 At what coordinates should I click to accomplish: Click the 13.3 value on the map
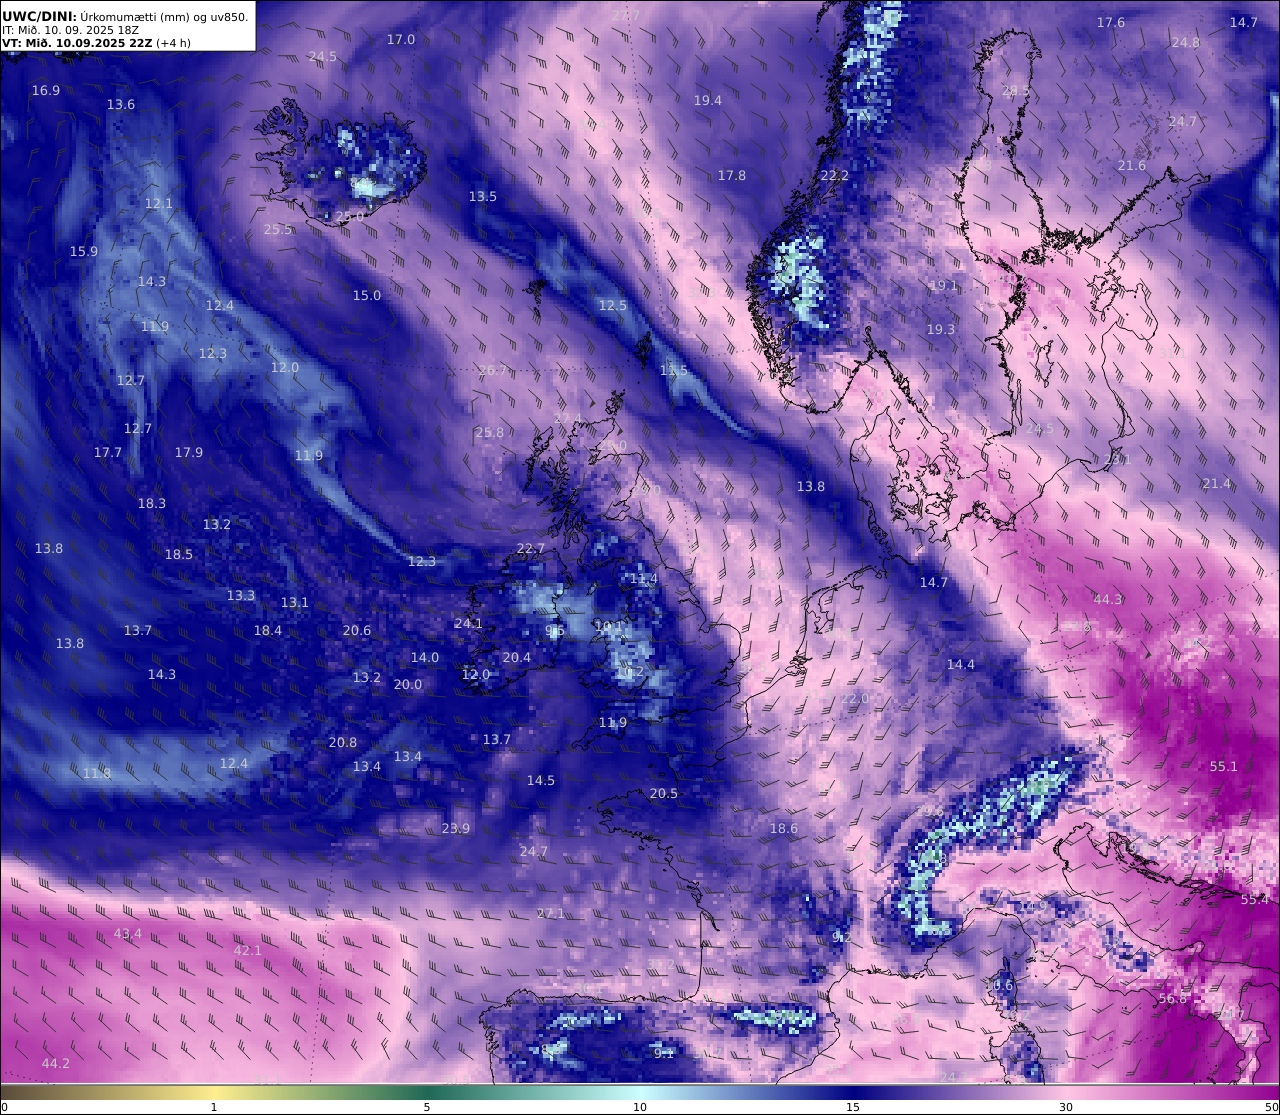(x=241, y=596)
